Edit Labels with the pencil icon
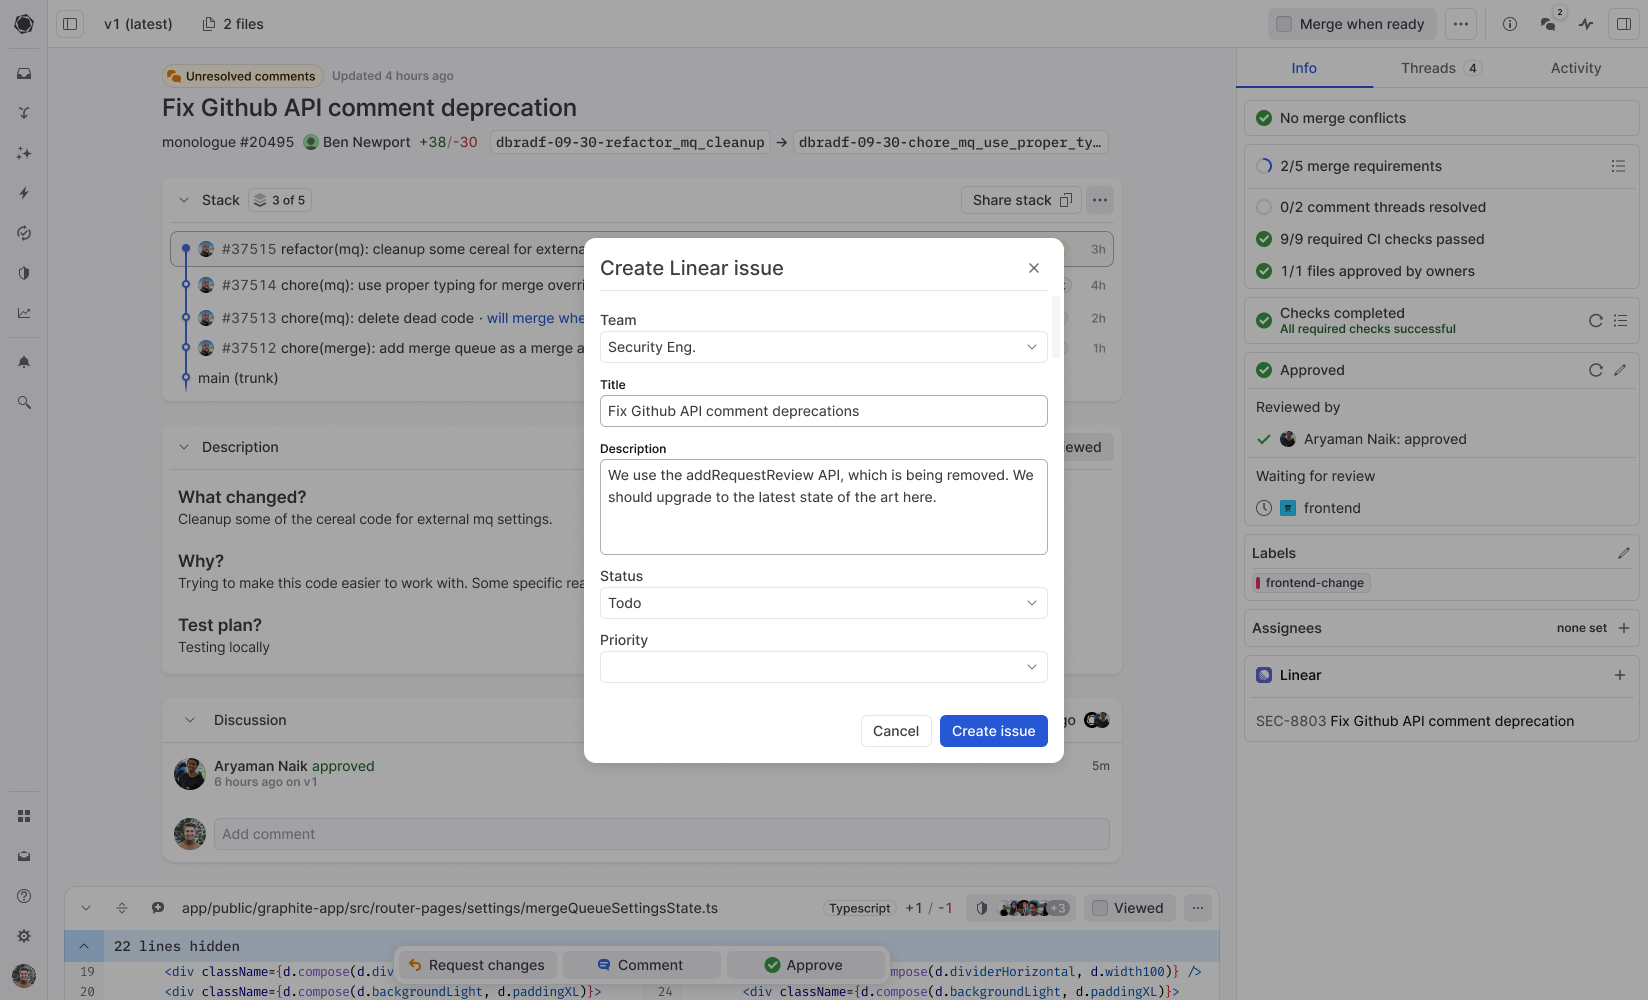 point(1623,553)
